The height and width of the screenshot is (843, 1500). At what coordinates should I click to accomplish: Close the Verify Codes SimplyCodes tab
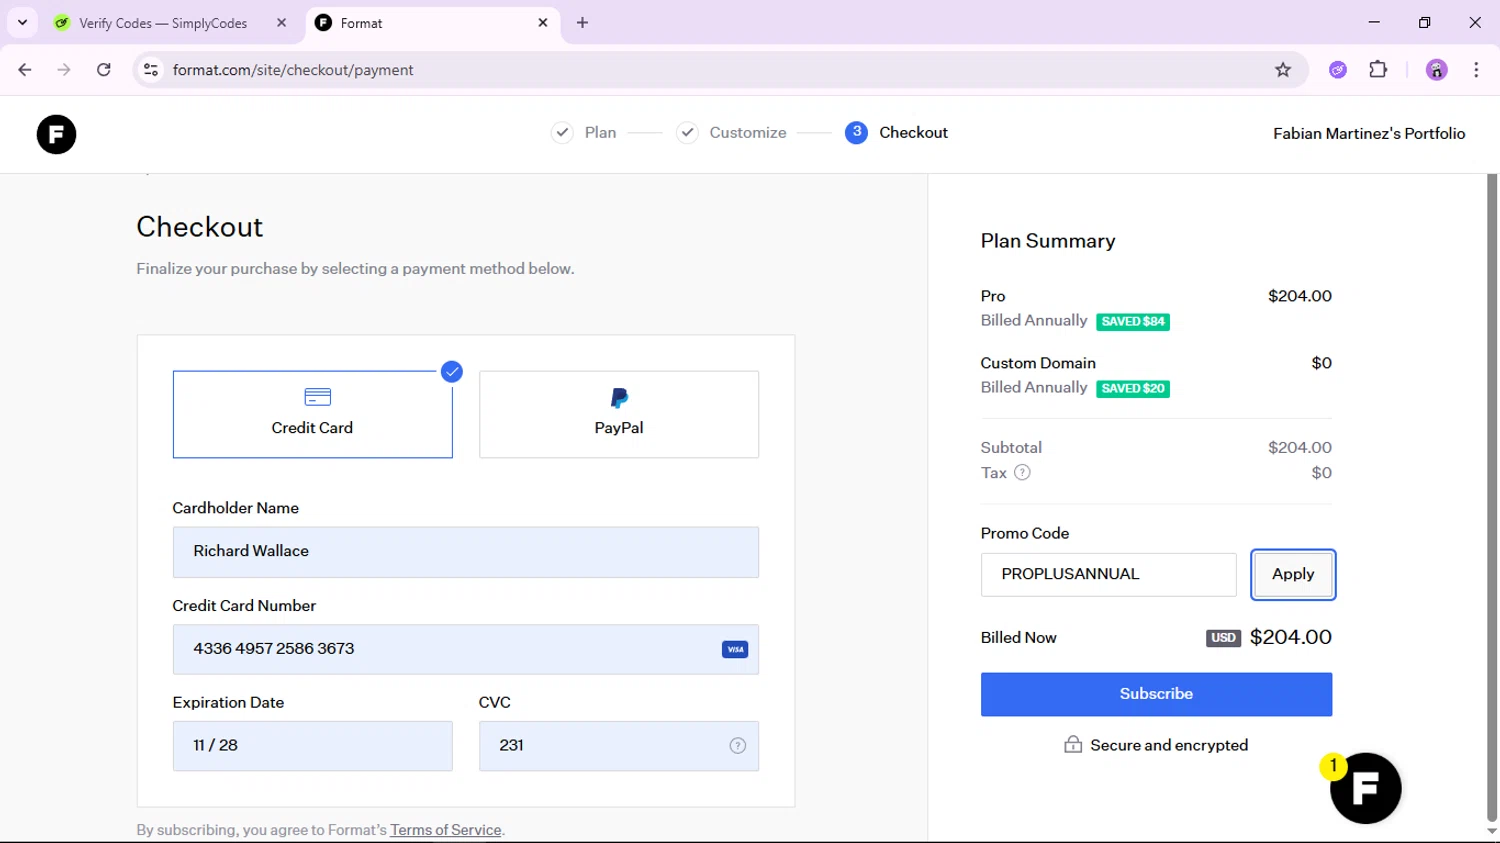click(x=282, y=22)
